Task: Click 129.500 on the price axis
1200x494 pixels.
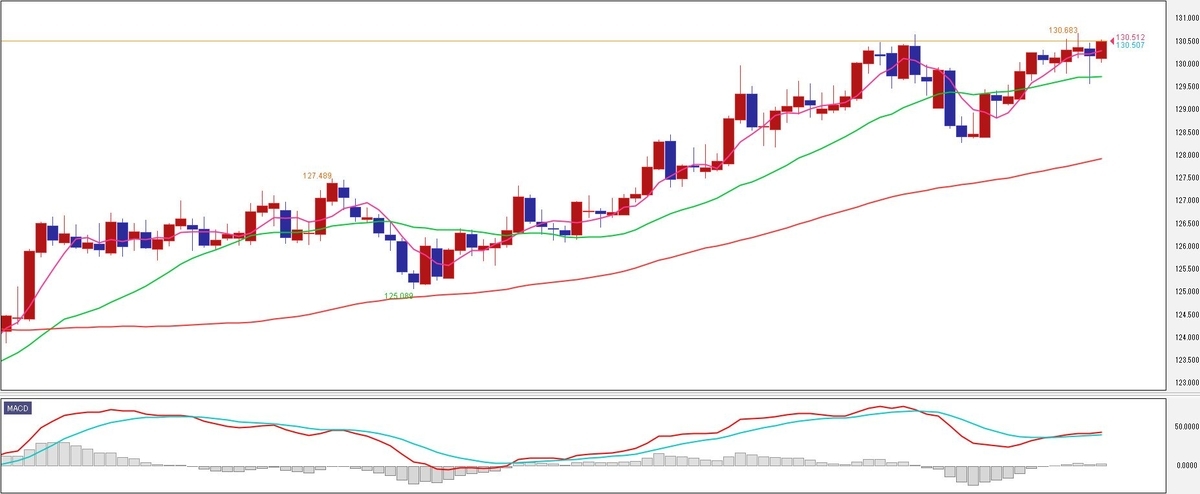Action: (1186, 87)
